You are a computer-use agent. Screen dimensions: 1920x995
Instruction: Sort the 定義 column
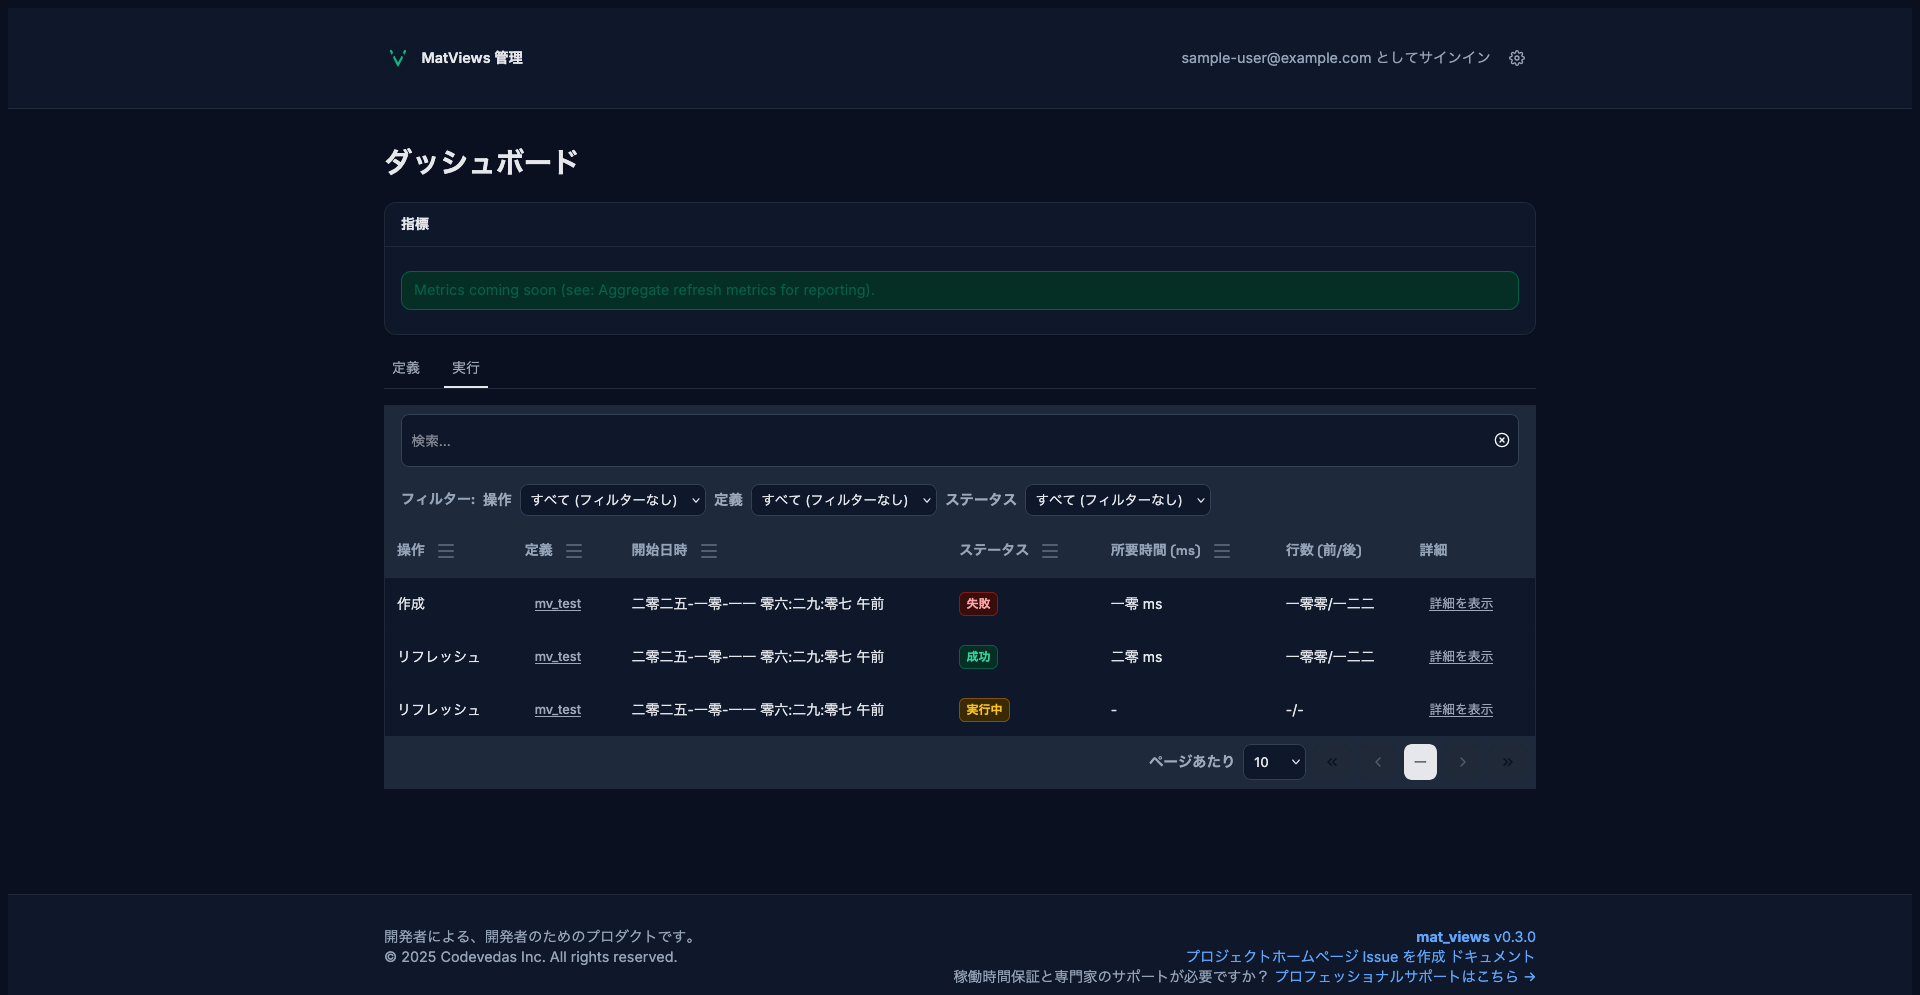pos(574,551)
